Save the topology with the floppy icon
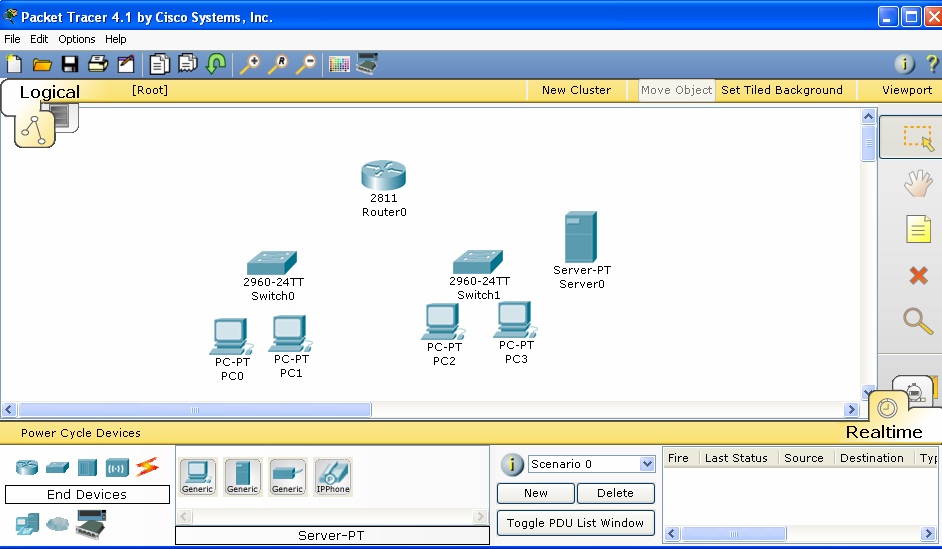The image size is (942, 549). coord(70,64)
